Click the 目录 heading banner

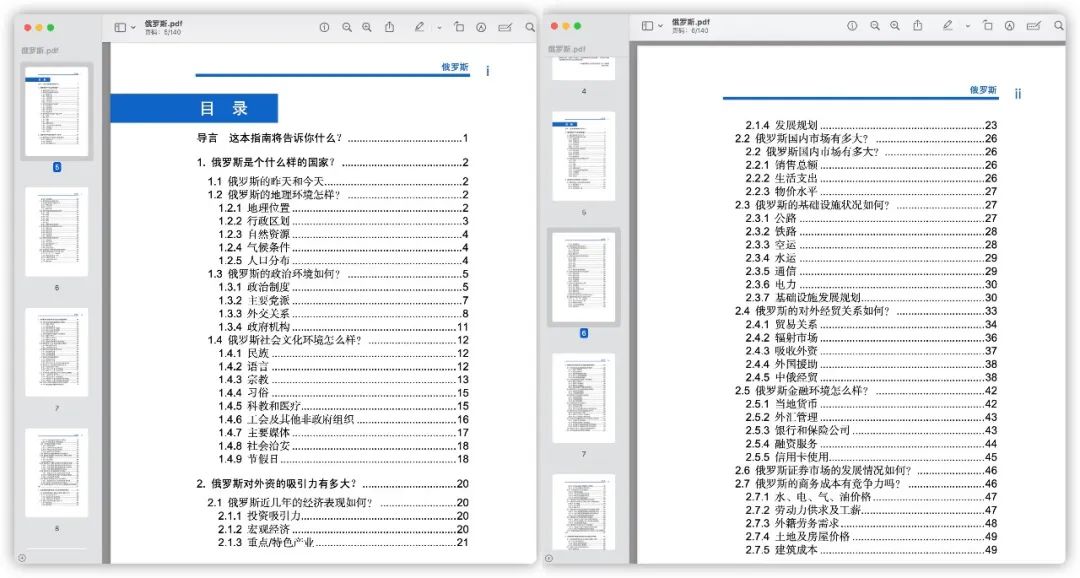coord(194,108)
